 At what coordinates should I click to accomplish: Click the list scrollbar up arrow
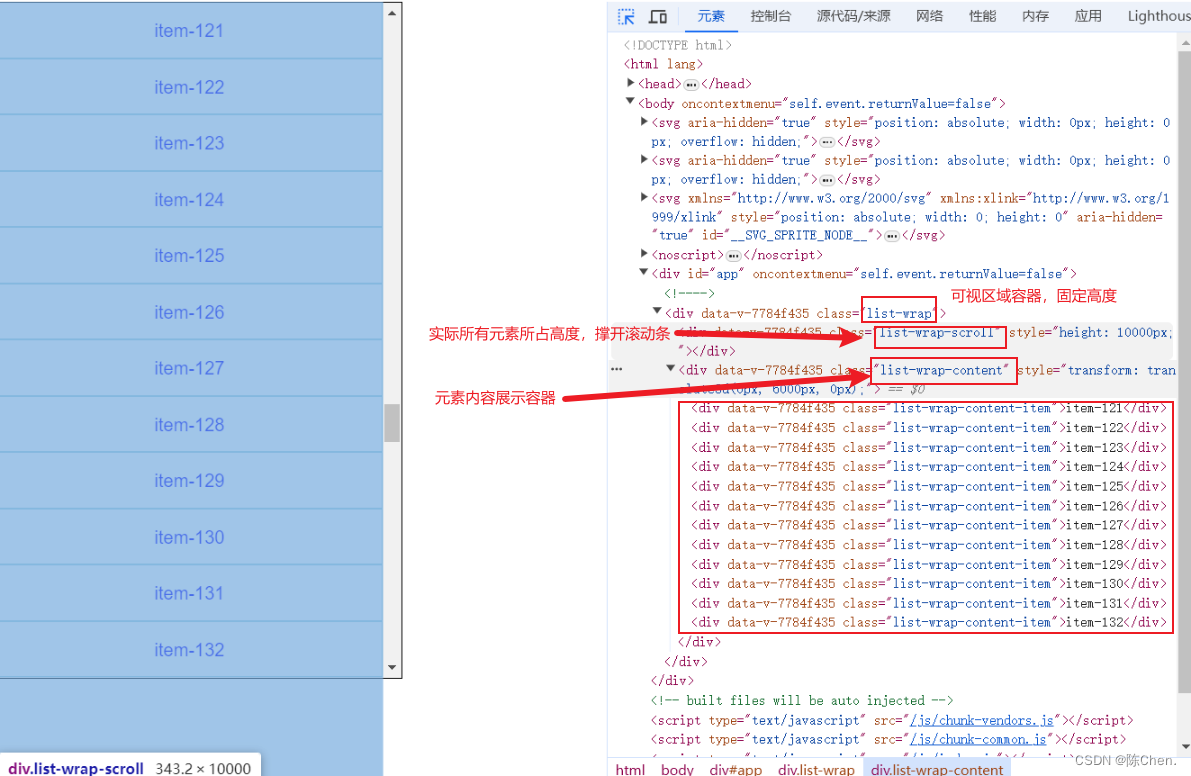[392, 13]
